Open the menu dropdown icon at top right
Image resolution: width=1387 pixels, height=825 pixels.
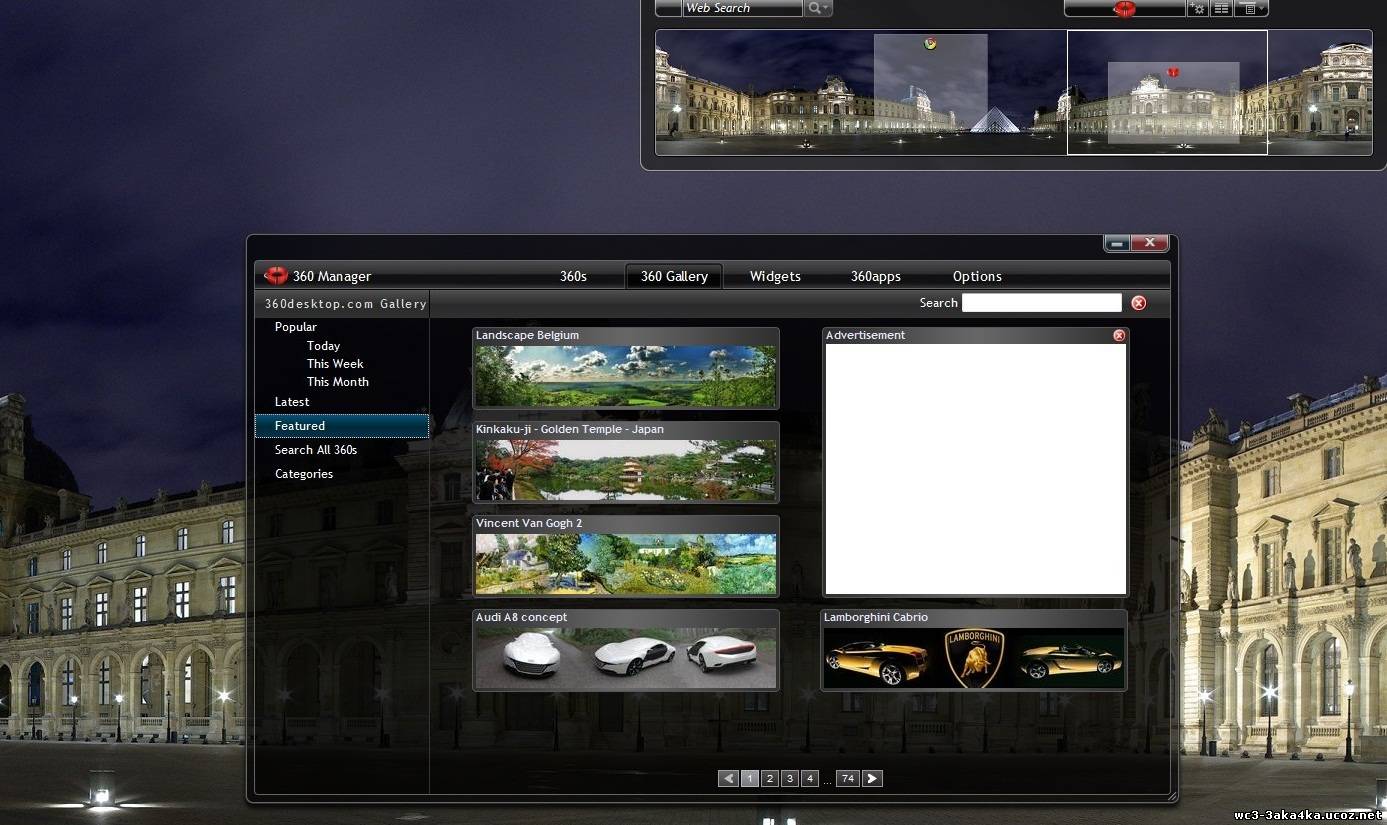pyautogui.click(x=1251, y=8)
